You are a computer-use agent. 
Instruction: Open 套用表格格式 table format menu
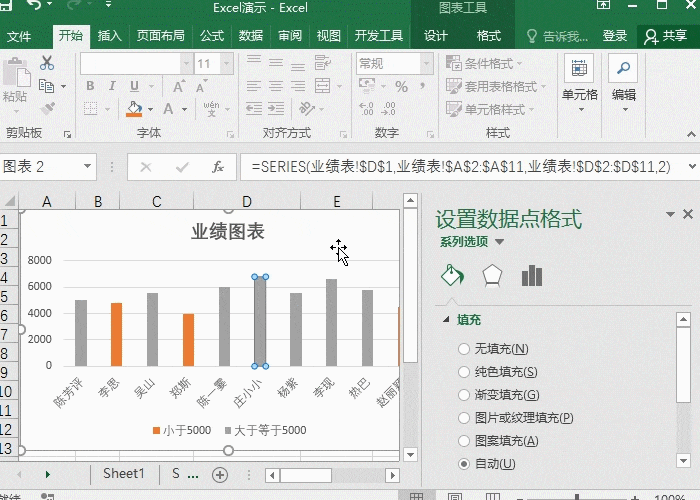pyautogui.click(x=496, y=86)
